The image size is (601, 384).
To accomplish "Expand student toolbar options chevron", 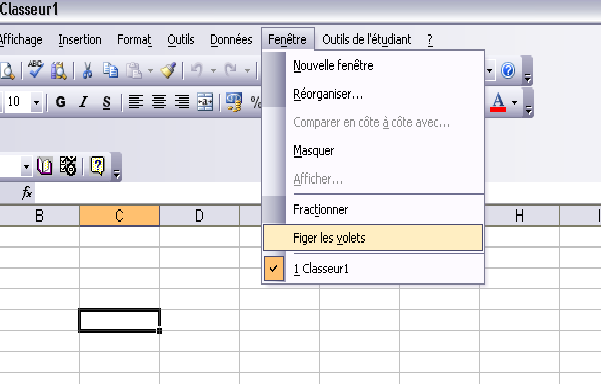I will click(x=117, y=167).
